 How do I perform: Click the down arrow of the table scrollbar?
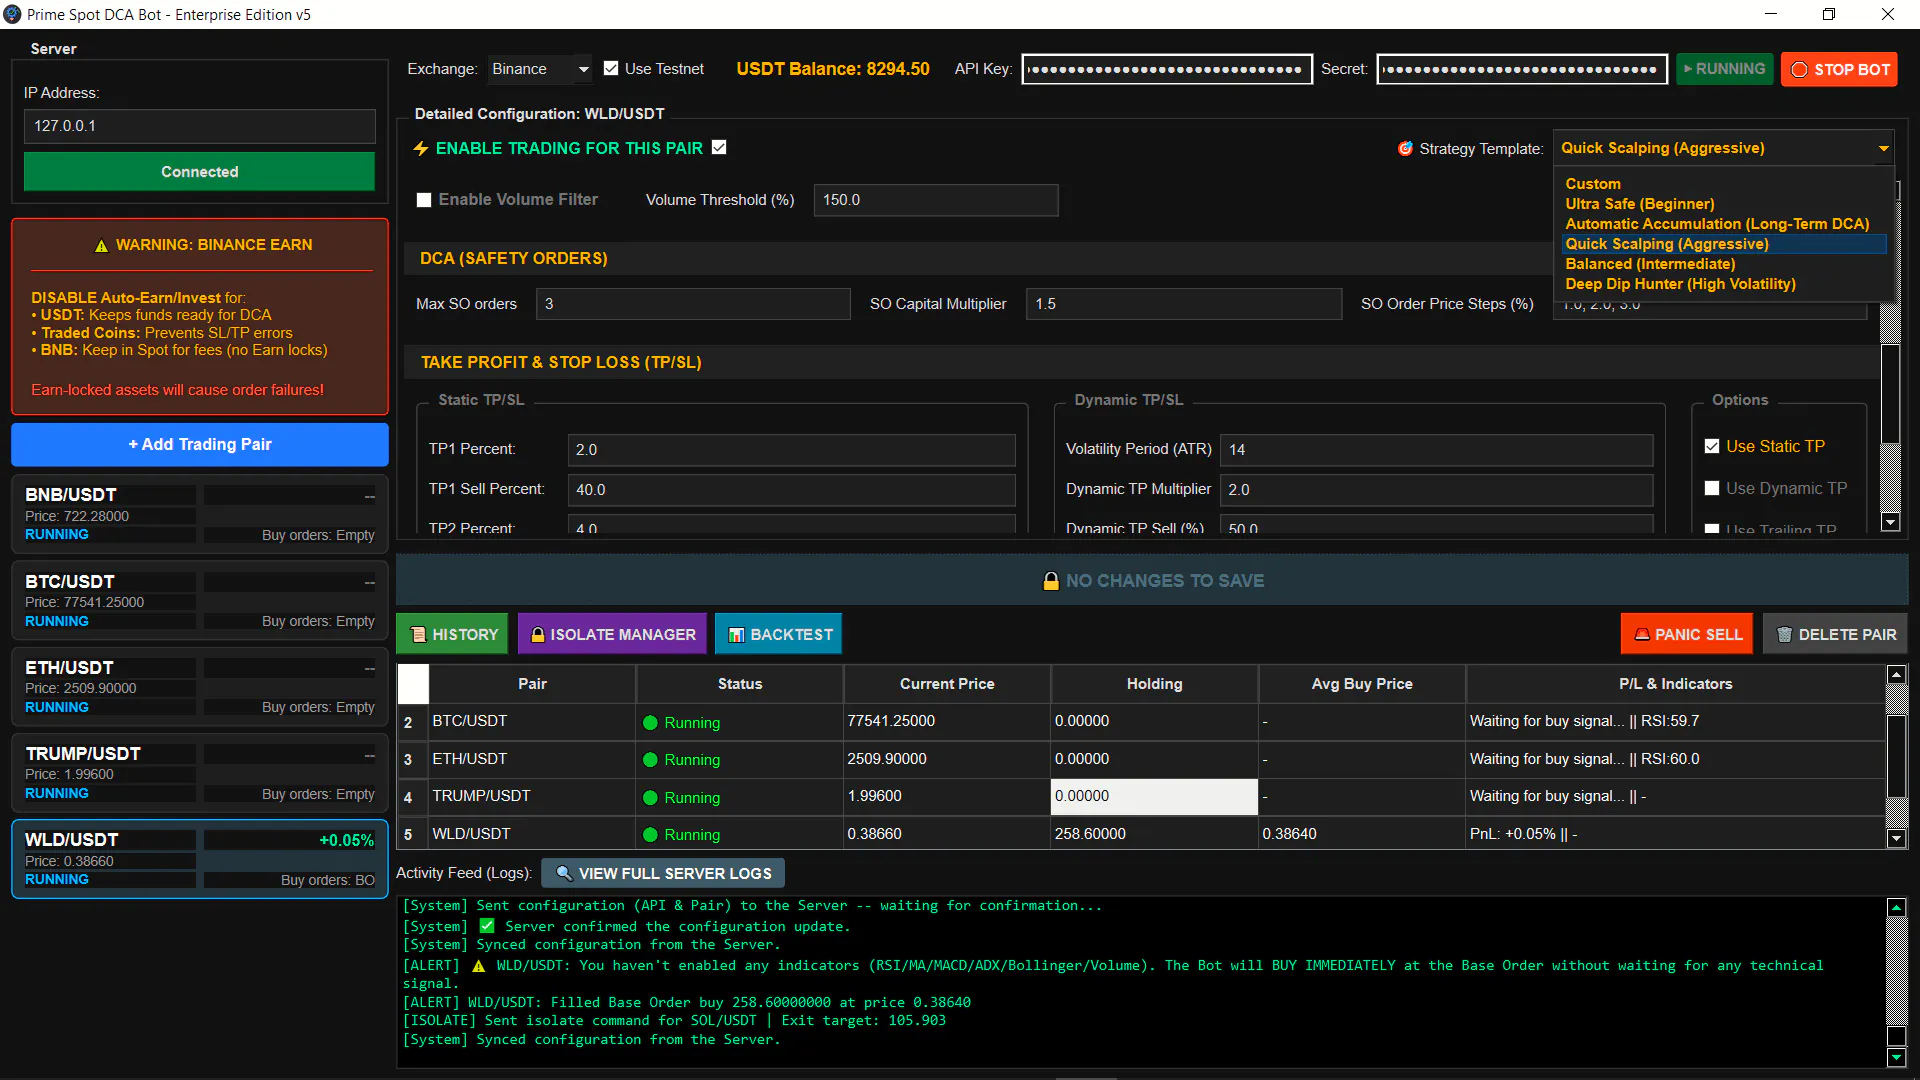[1896, 838]
